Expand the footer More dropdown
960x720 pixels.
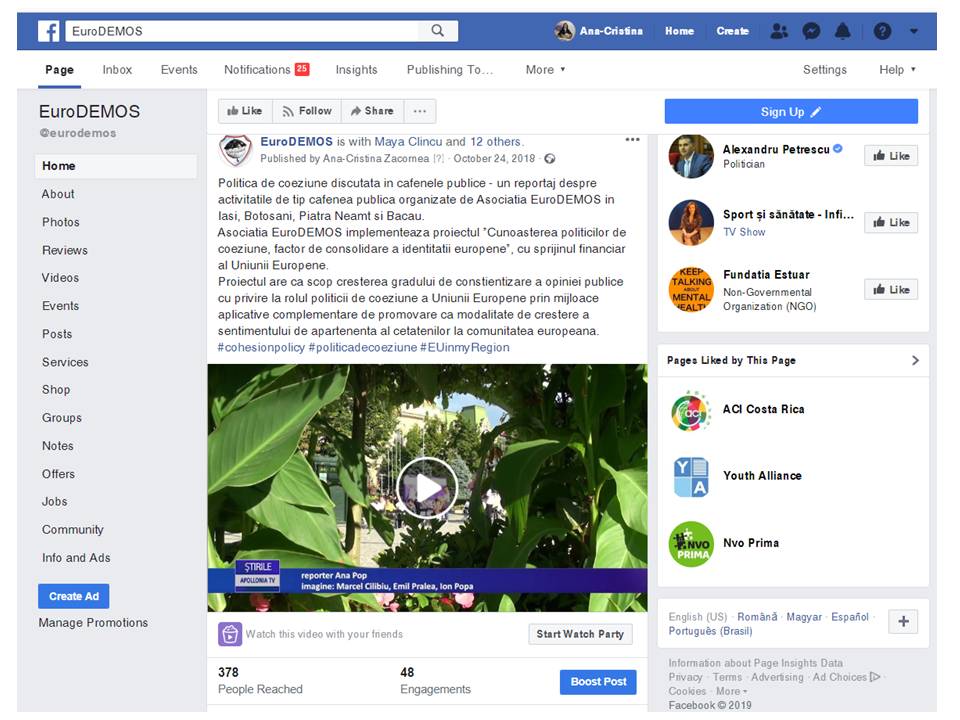pyautogui.click(x=732, y=691)
